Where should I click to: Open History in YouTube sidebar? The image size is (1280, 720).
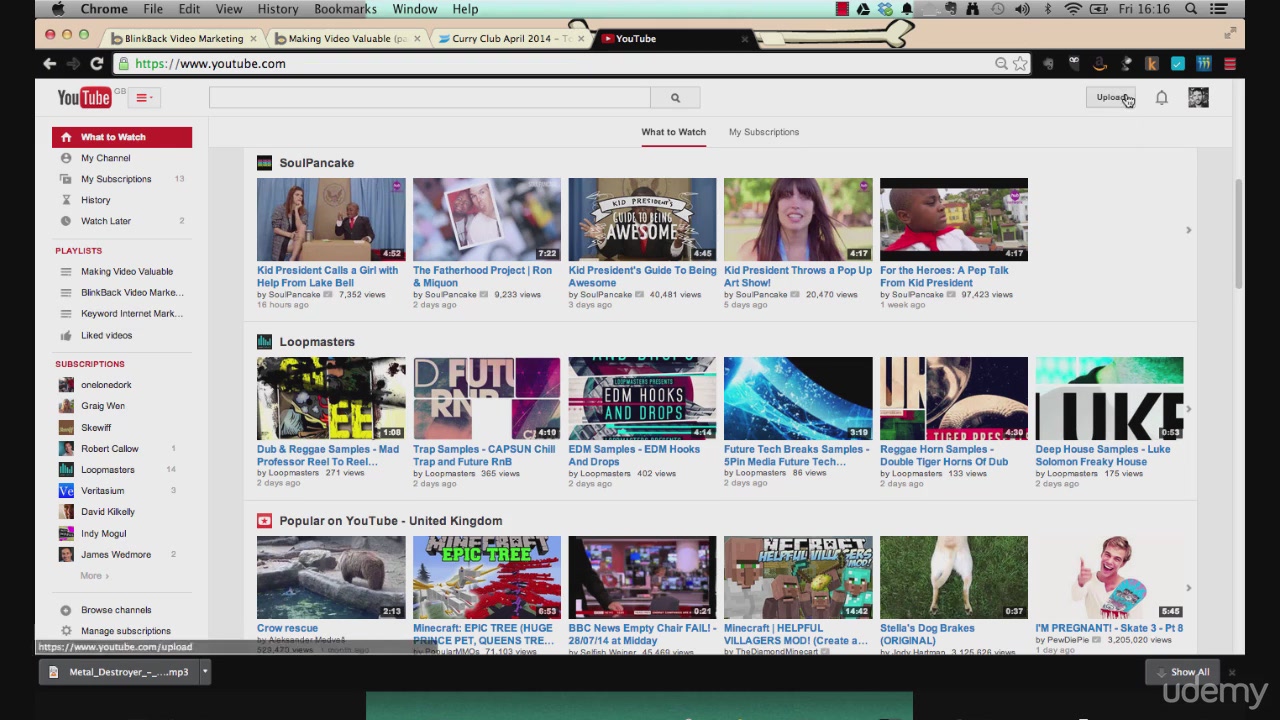point(95,200)
